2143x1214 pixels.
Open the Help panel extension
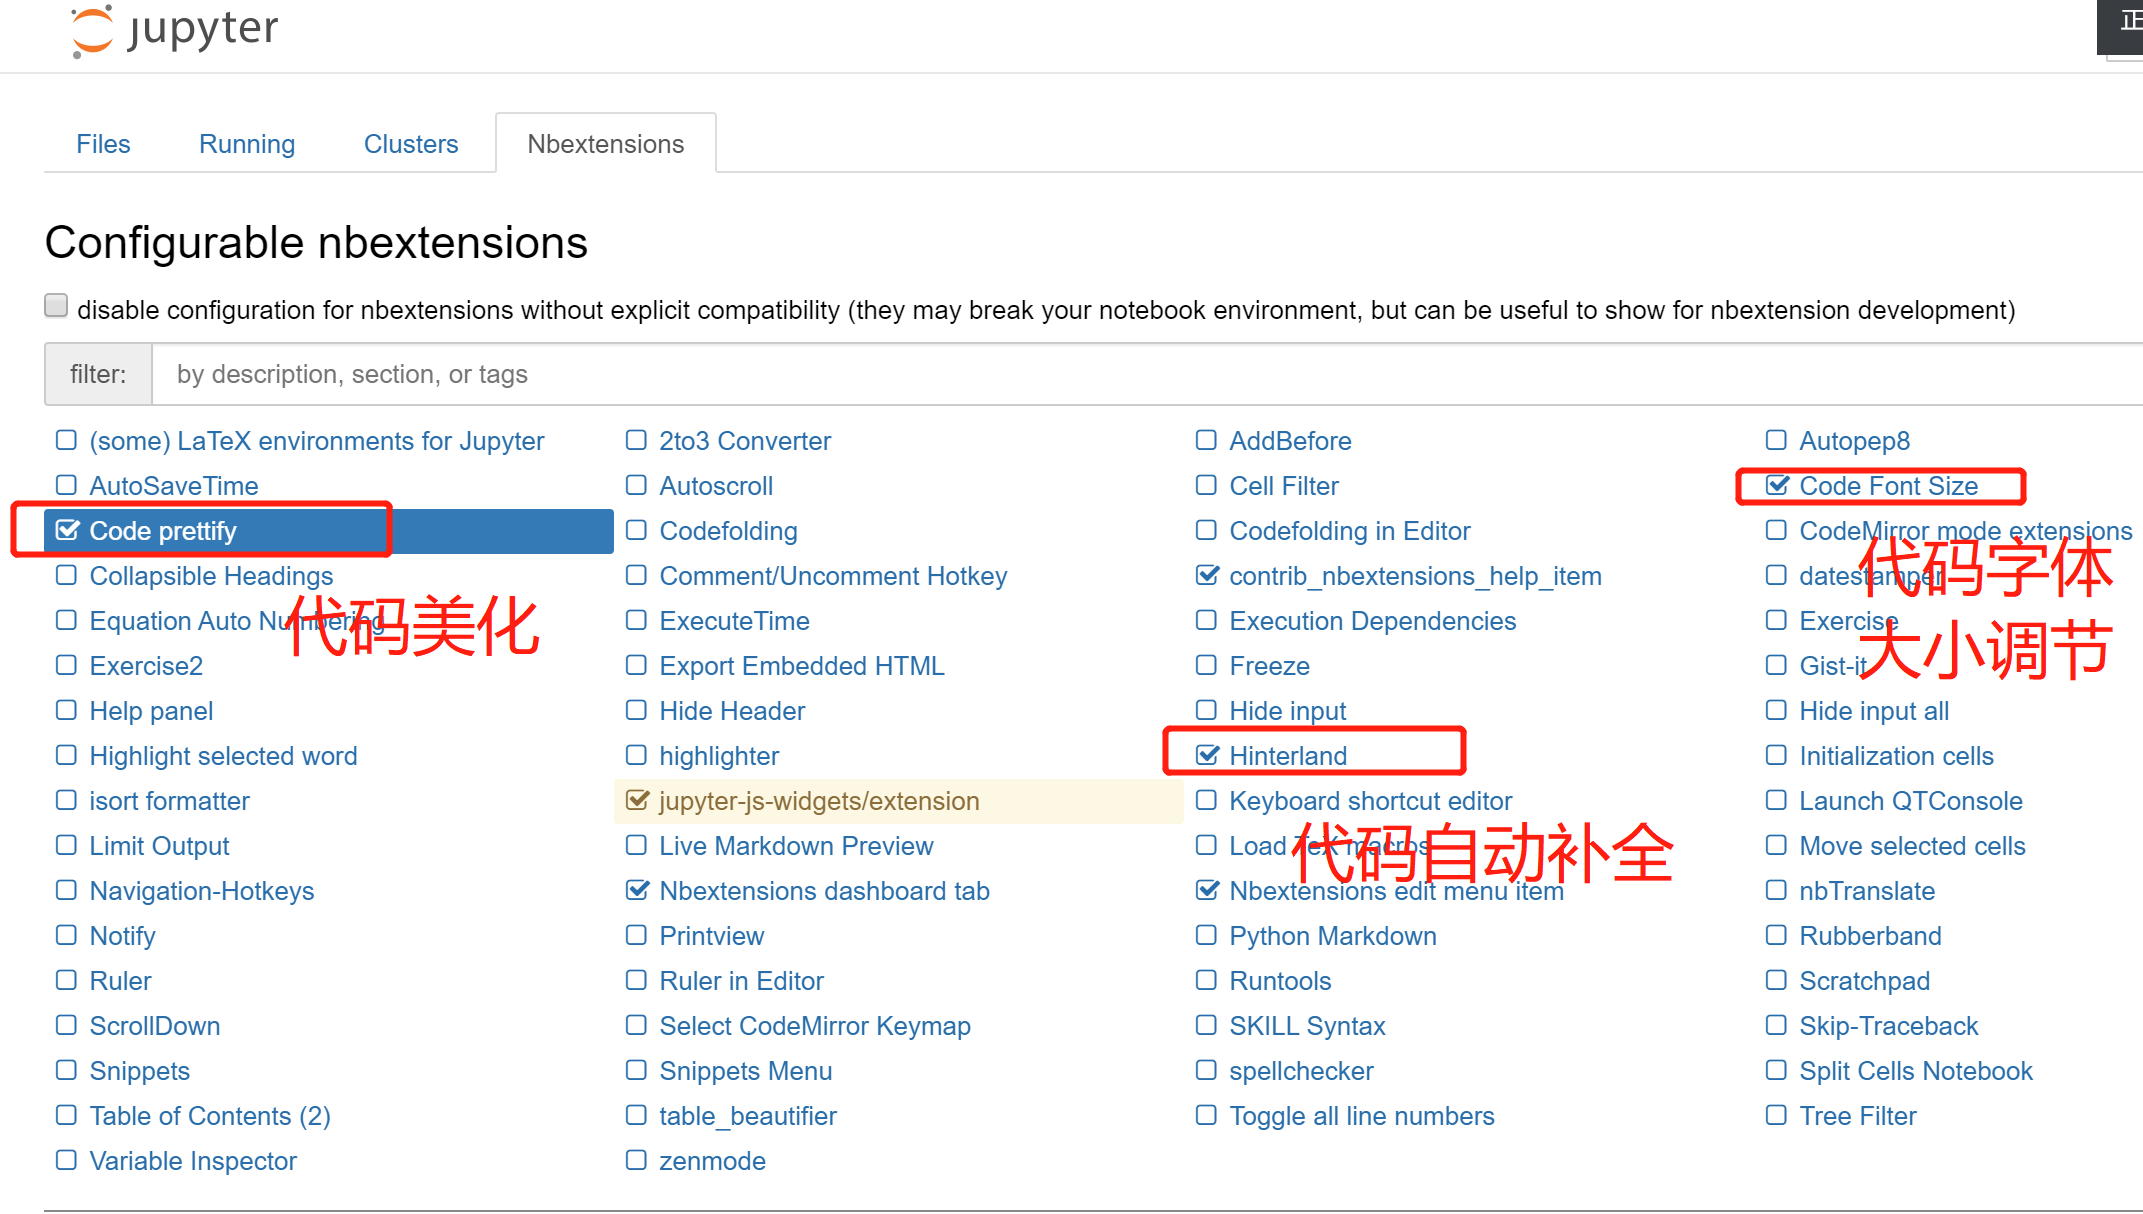click(151, 711)
